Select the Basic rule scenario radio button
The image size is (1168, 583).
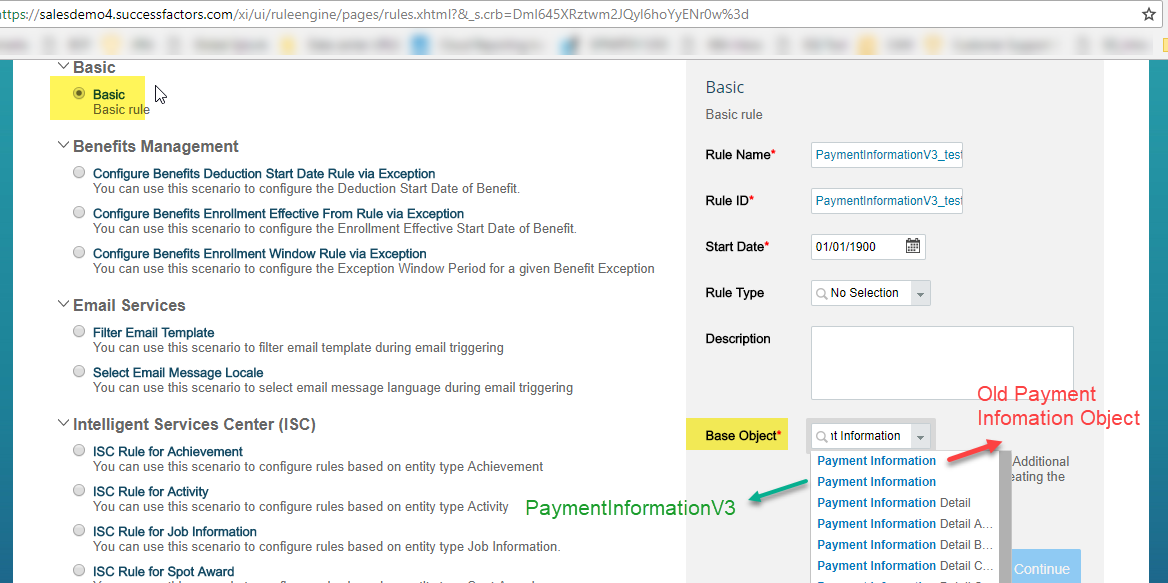click(79, 94)
